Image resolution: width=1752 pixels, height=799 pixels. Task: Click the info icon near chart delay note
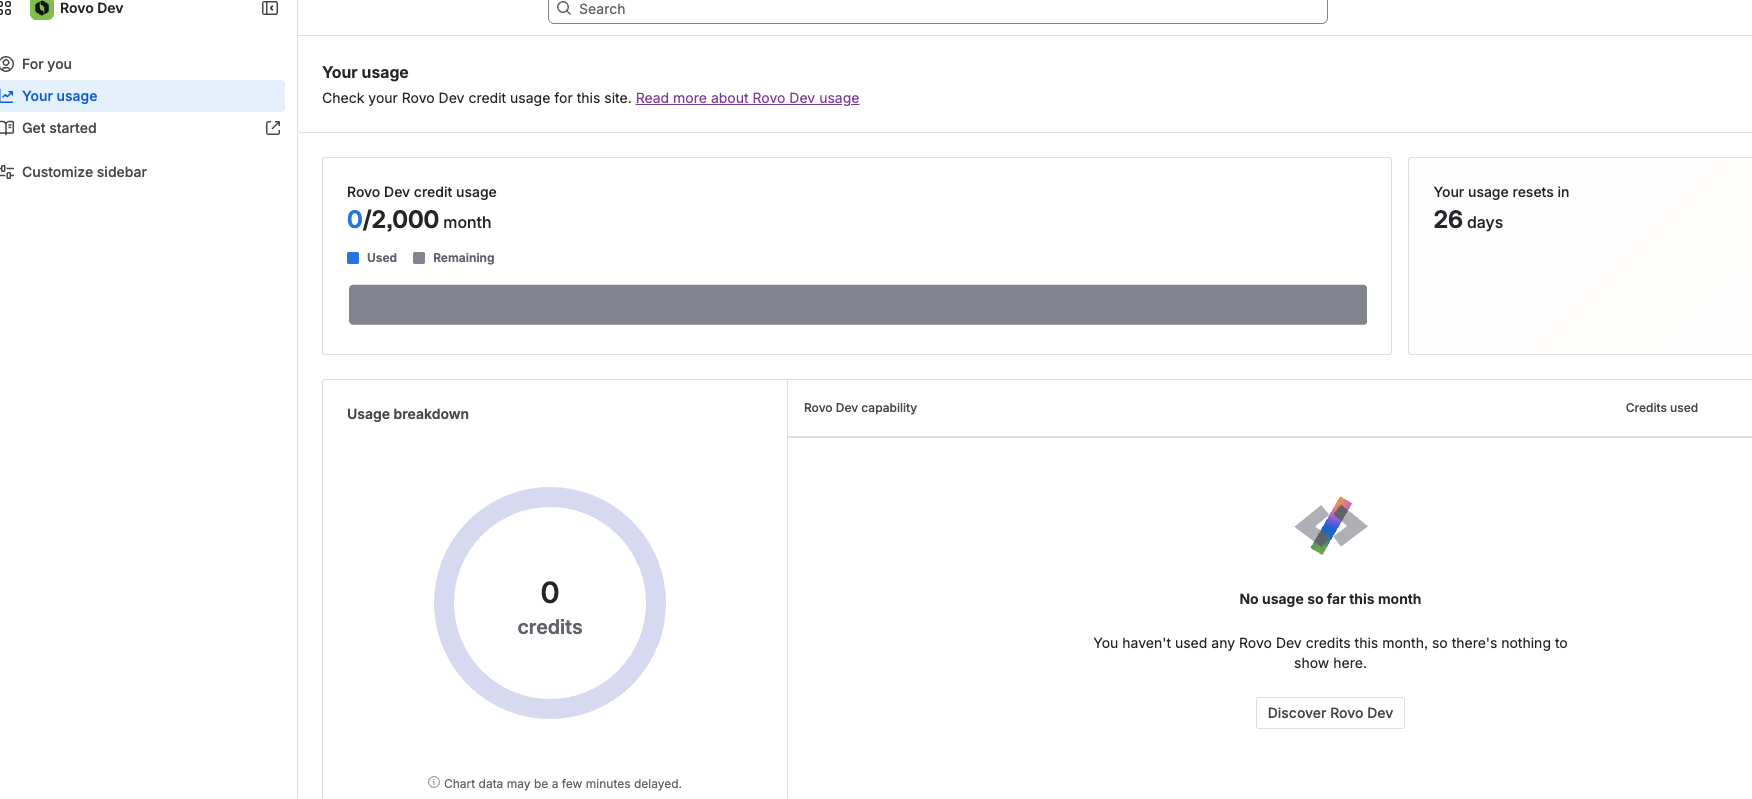434,783
